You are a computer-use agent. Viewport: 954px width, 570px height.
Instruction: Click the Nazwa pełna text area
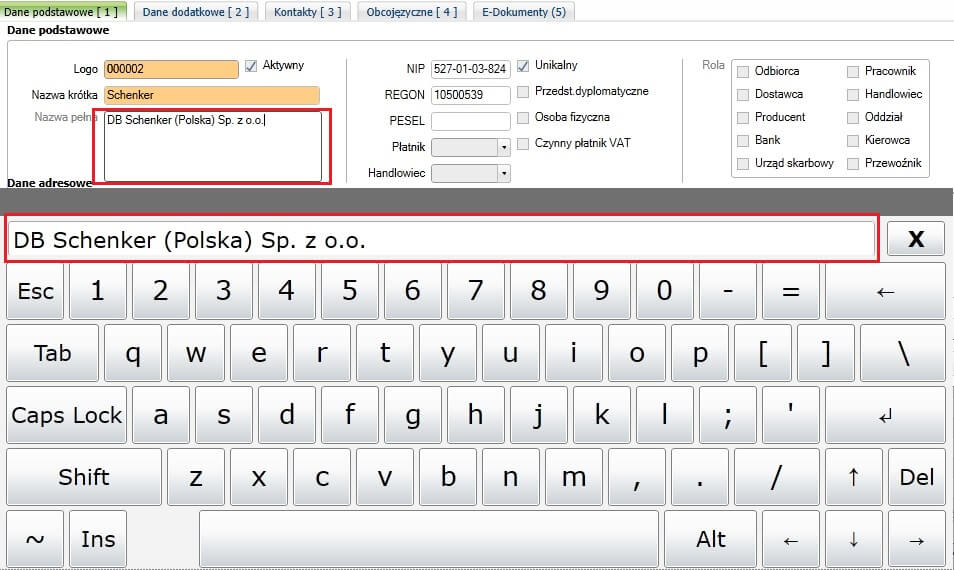[x=212, y=146]
